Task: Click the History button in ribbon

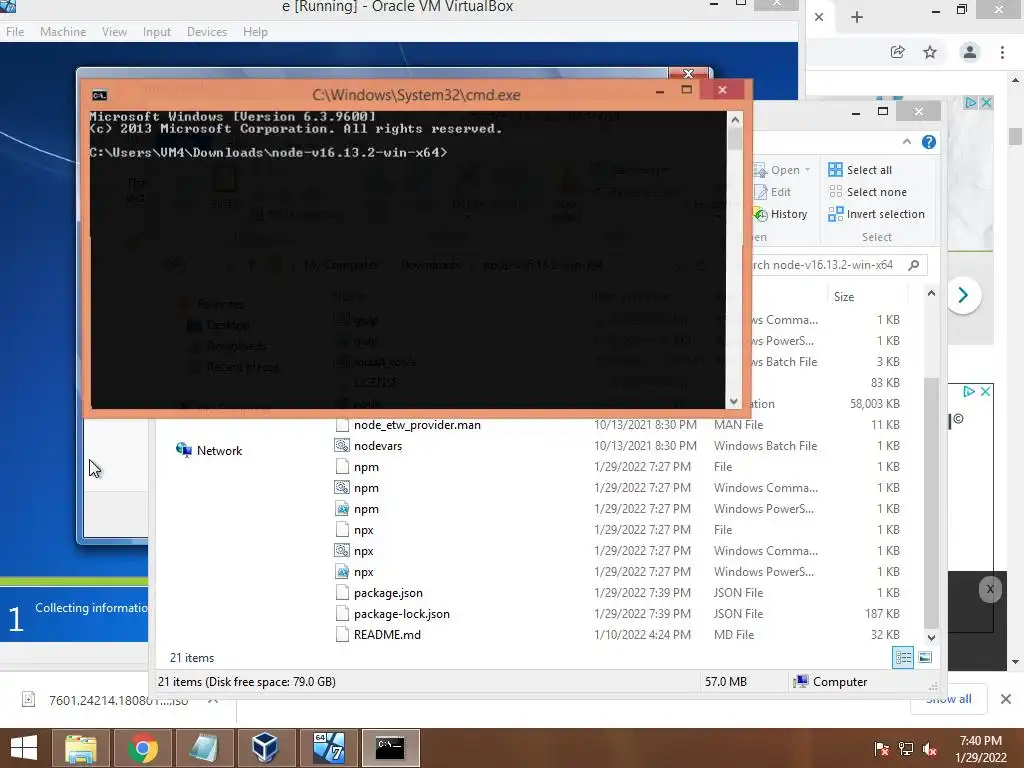Action: coord(780,214)
